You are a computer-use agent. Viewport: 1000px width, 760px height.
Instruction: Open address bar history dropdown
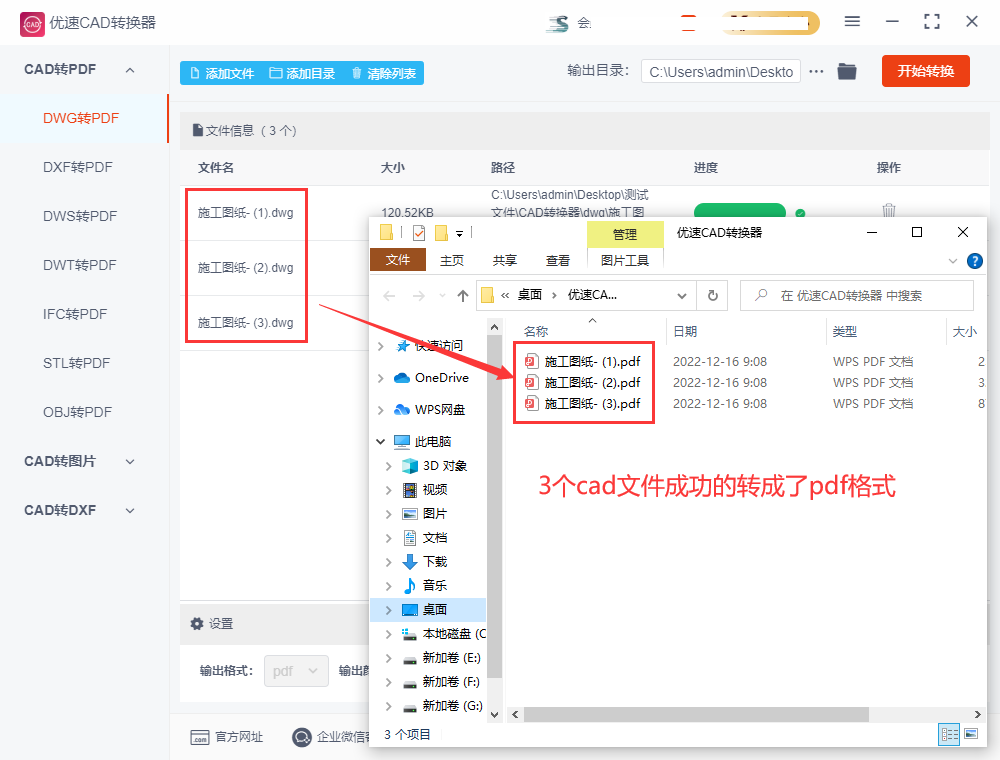coord(682,296)
